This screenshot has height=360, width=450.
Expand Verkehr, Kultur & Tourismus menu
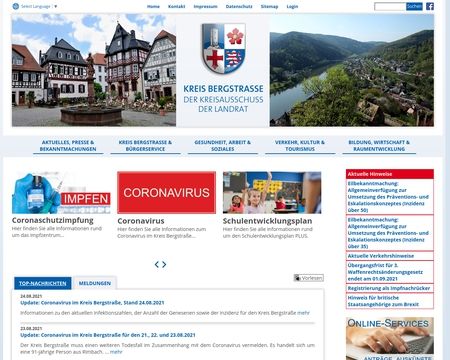(x=300, y=146)
